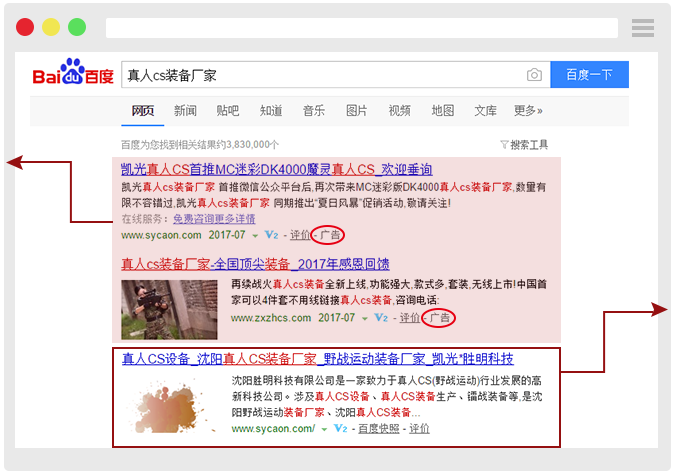Click V2 badge in sycaon.com/ organic result

tap(341, 429)
